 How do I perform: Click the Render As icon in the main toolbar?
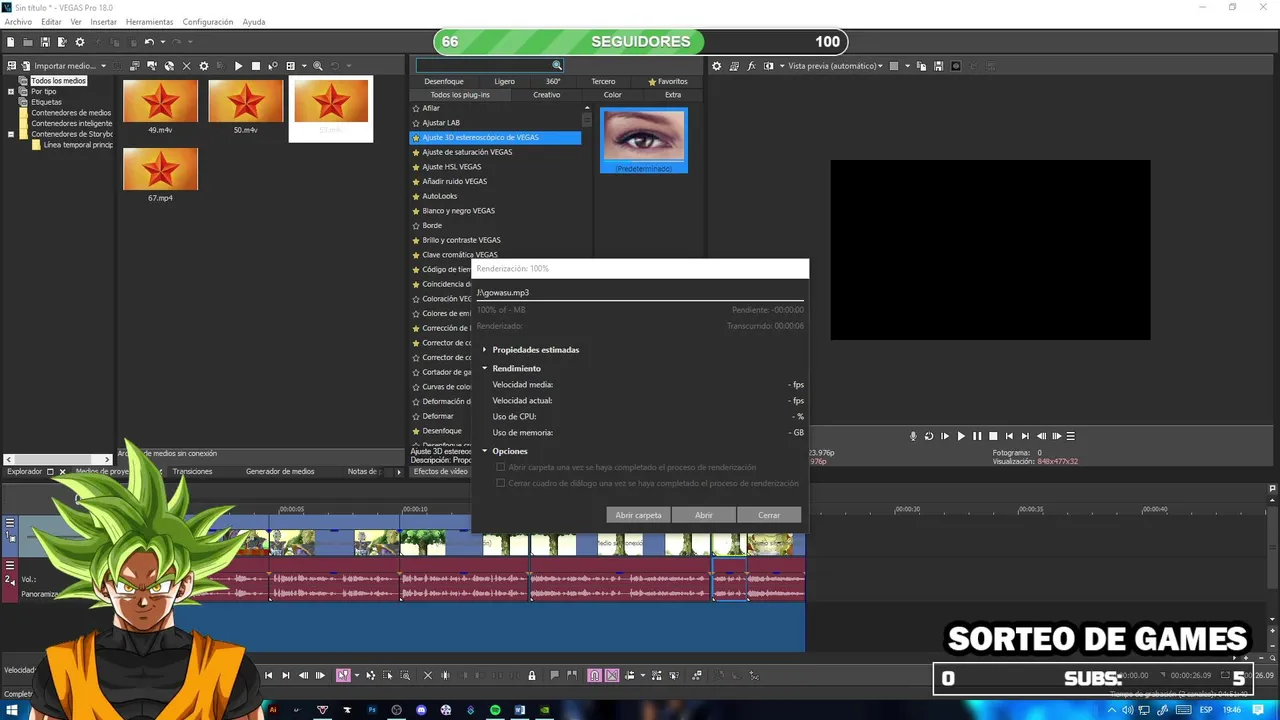point(62,42)
